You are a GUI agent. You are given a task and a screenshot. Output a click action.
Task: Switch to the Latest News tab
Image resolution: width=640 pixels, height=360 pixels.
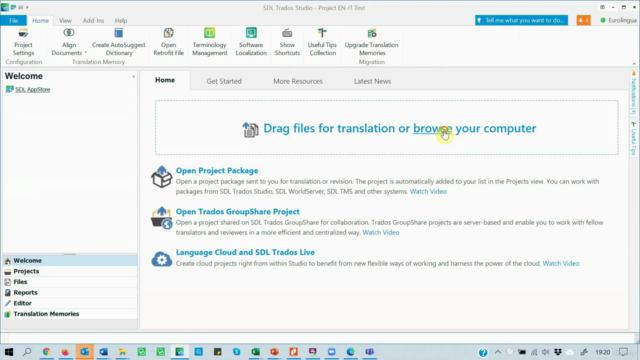point(372,81)
